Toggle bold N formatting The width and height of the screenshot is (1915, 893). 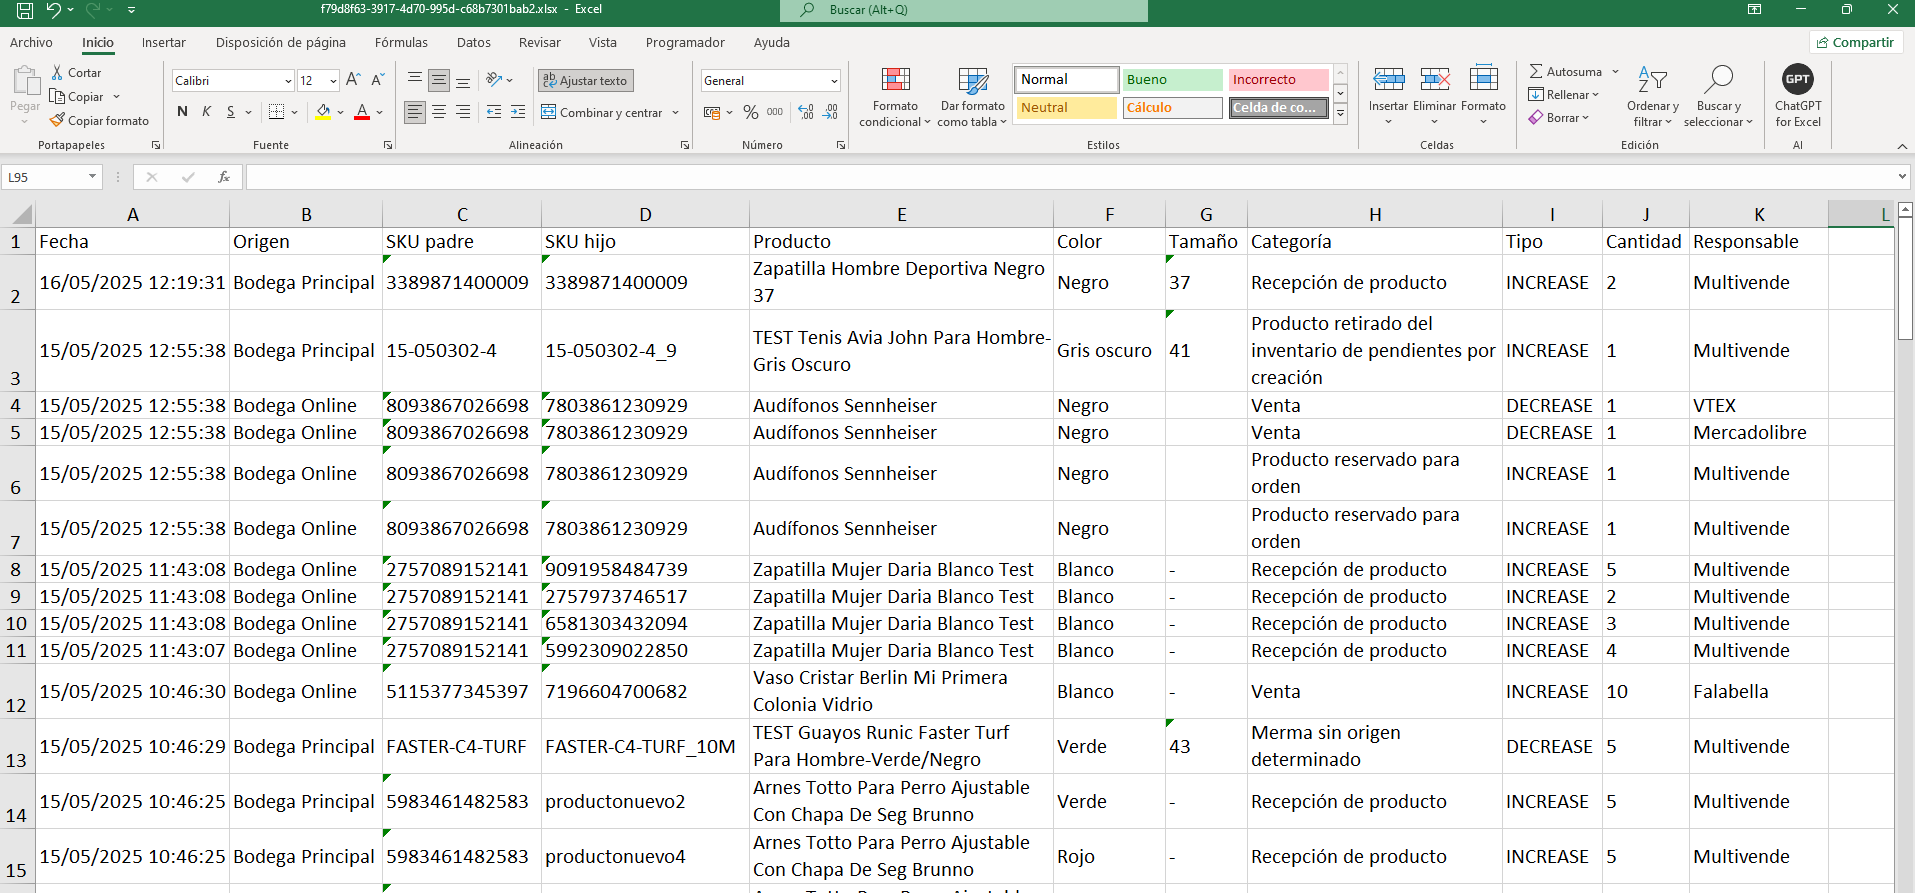click(x=182, y=112)
